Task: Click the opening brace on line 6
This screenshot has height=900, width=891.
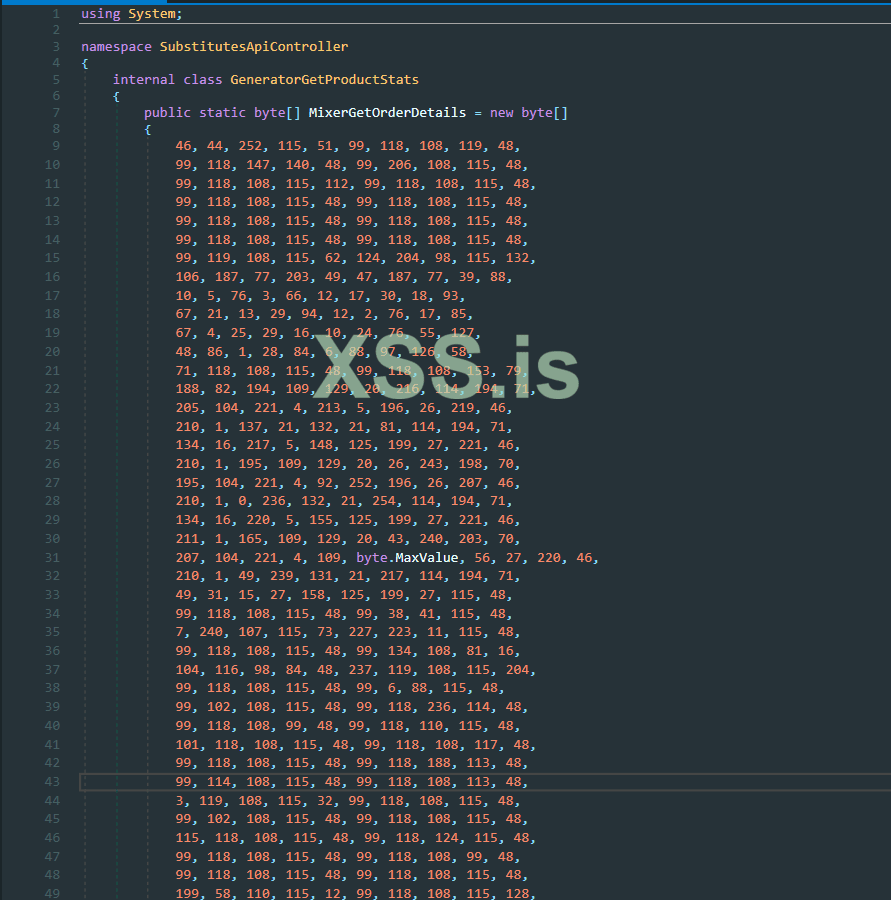Action: (117, 96)
